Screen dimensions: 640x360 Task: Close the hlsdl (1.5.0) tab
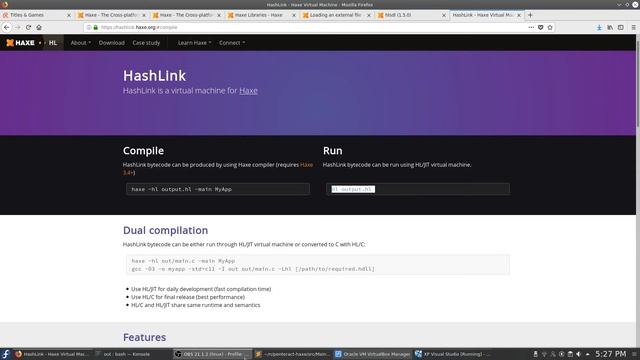(x=444, y=15)
